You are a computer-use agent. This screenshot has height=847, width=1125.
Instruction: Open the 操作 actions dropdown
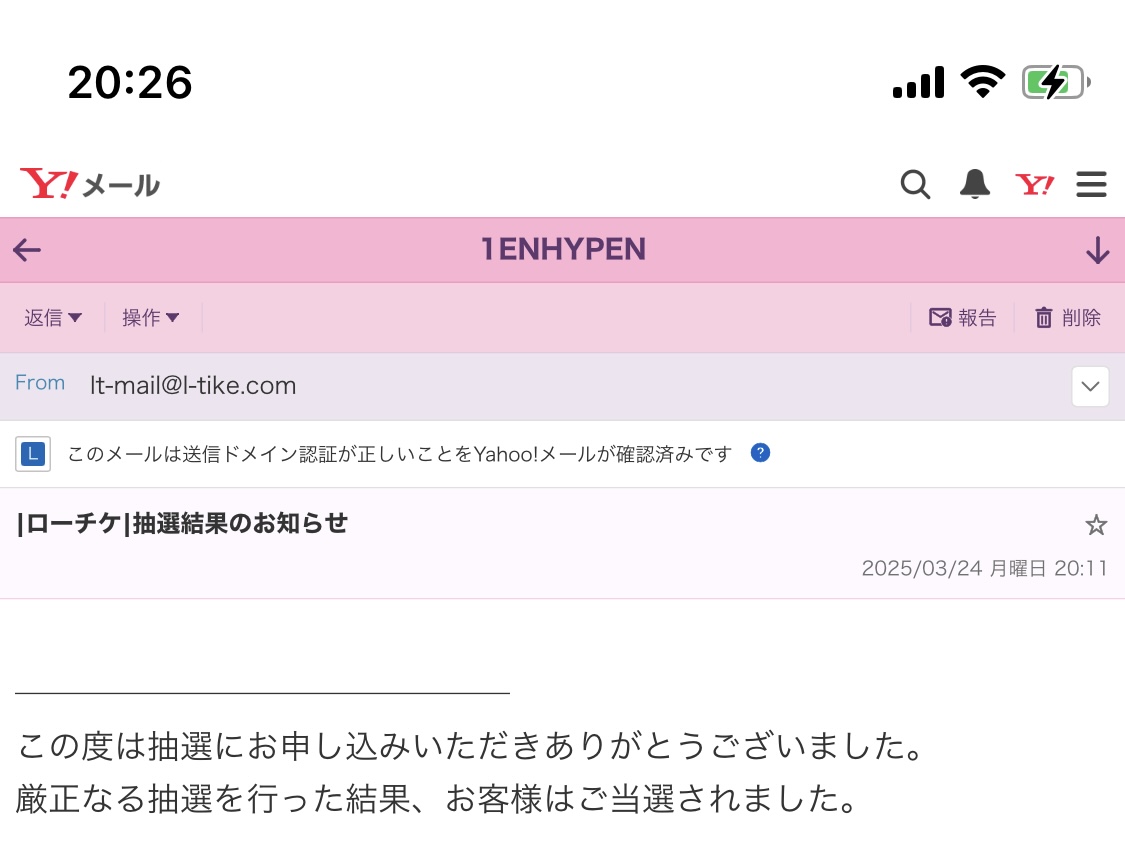(151, 318)
